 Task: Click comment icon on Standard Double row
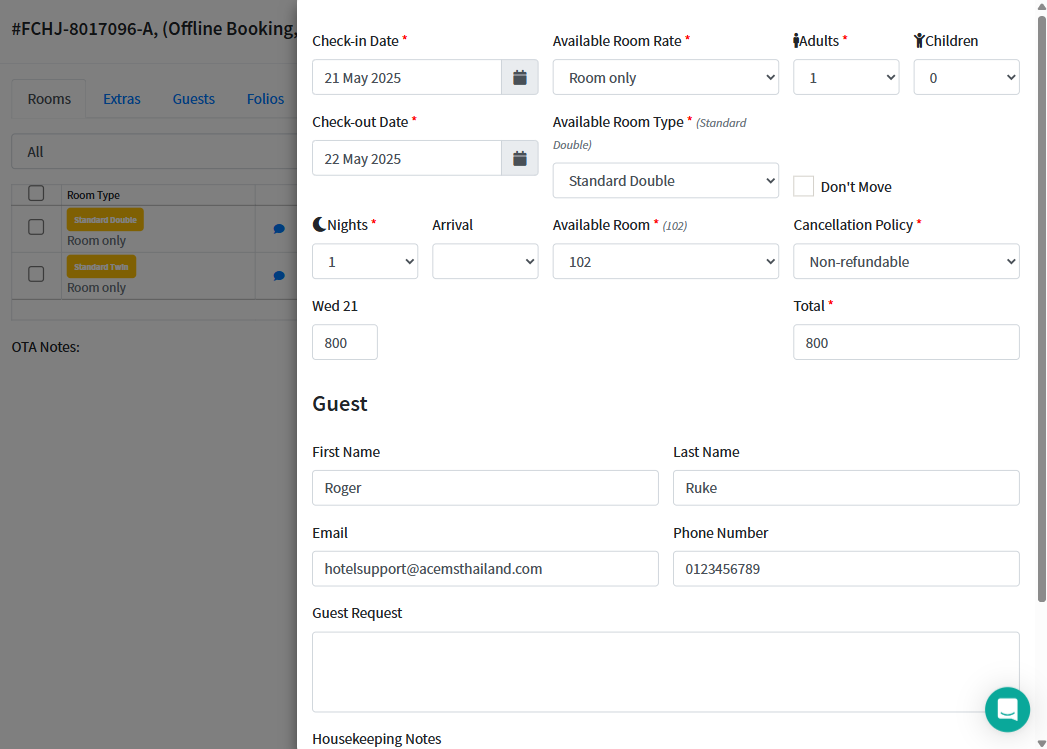click(279, 229)
